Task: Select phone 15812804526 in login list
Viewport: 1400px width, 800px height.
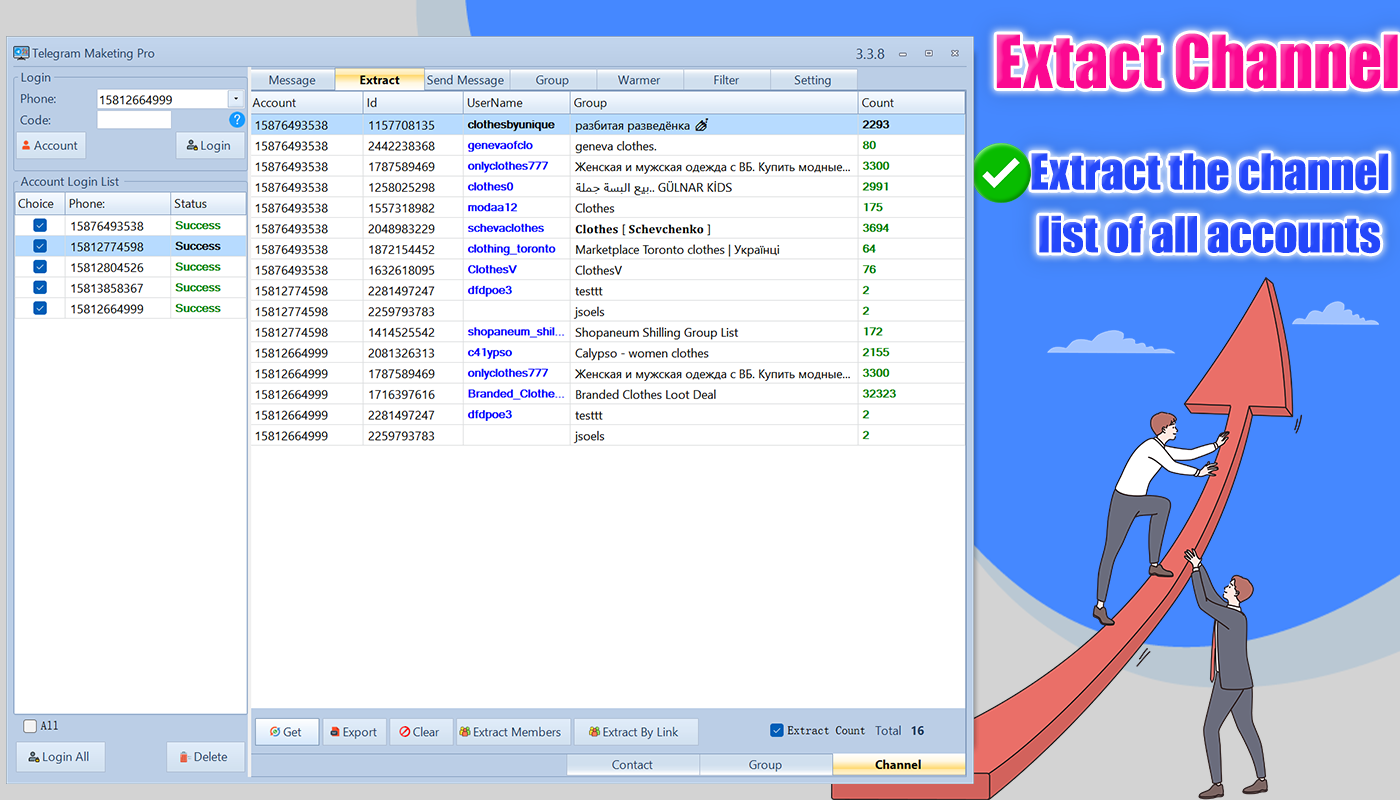Action: 107,267
